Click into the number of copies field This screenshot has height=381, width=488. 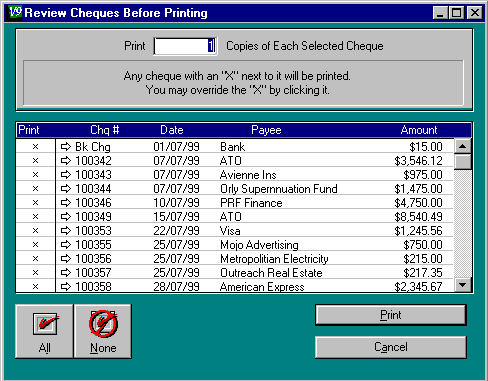(x=185, y=46)
